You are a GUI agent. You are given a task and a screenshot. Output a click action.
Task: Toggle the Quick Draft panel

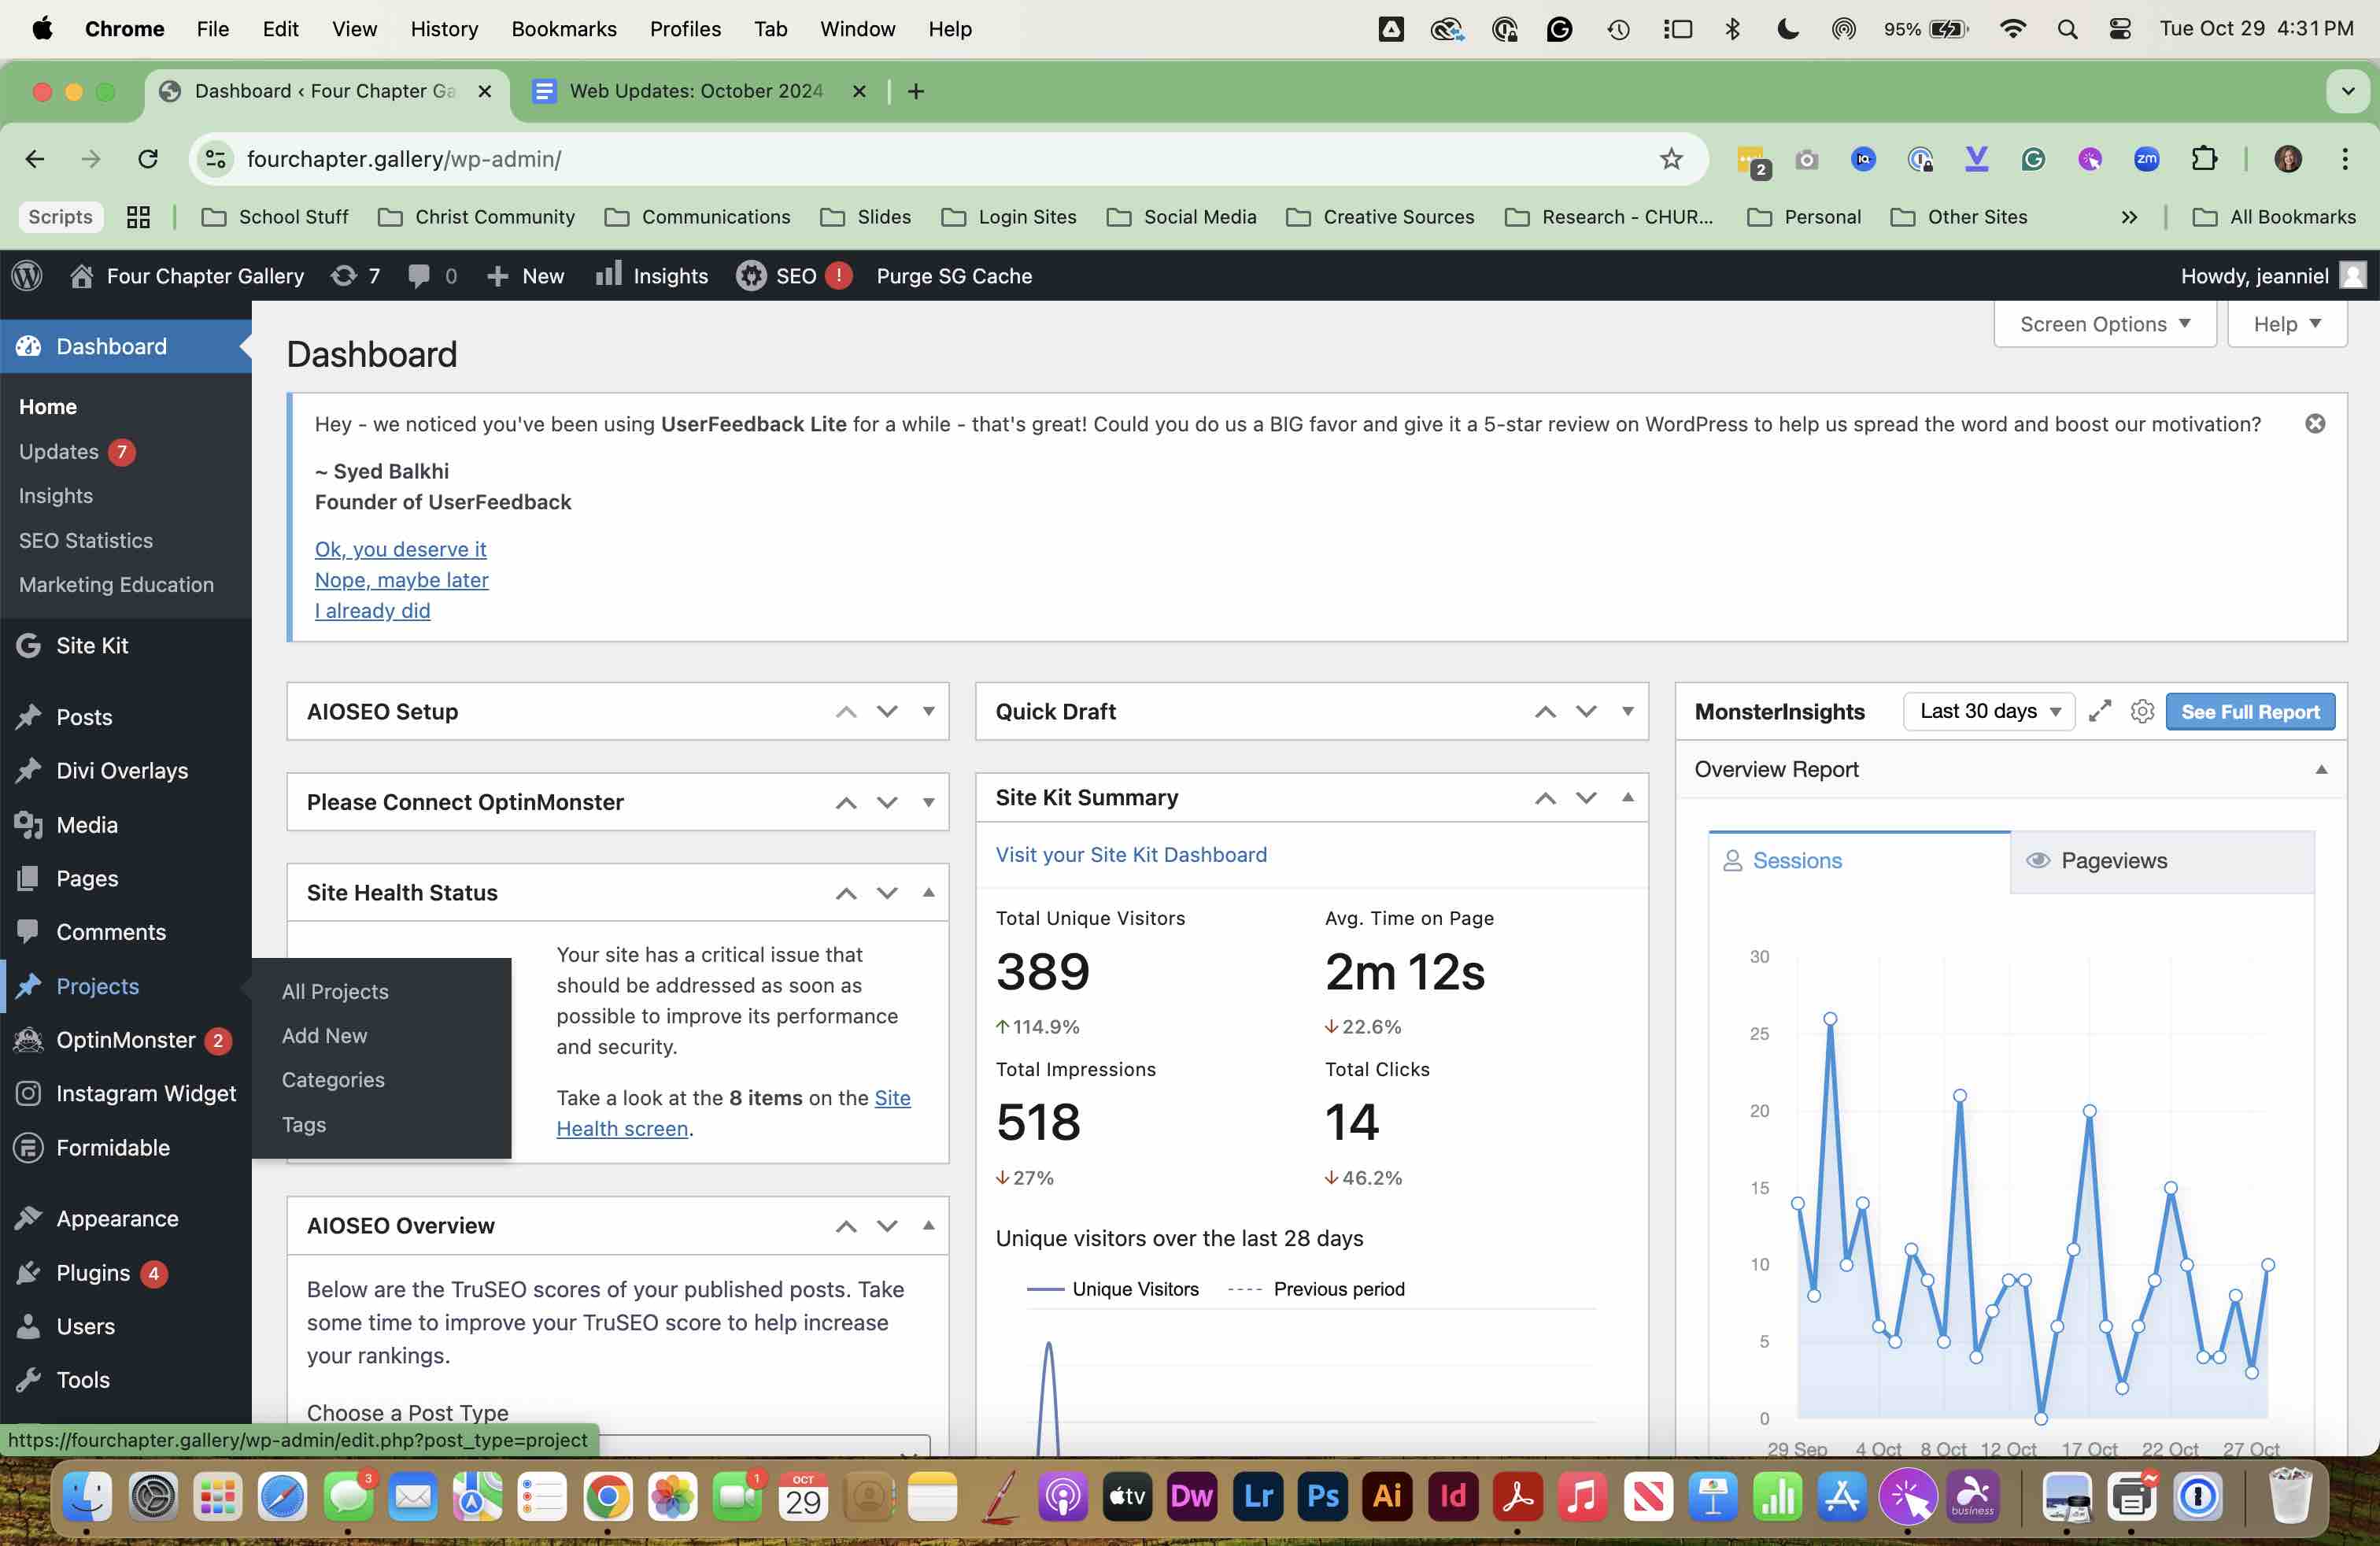pos(1628,711)
